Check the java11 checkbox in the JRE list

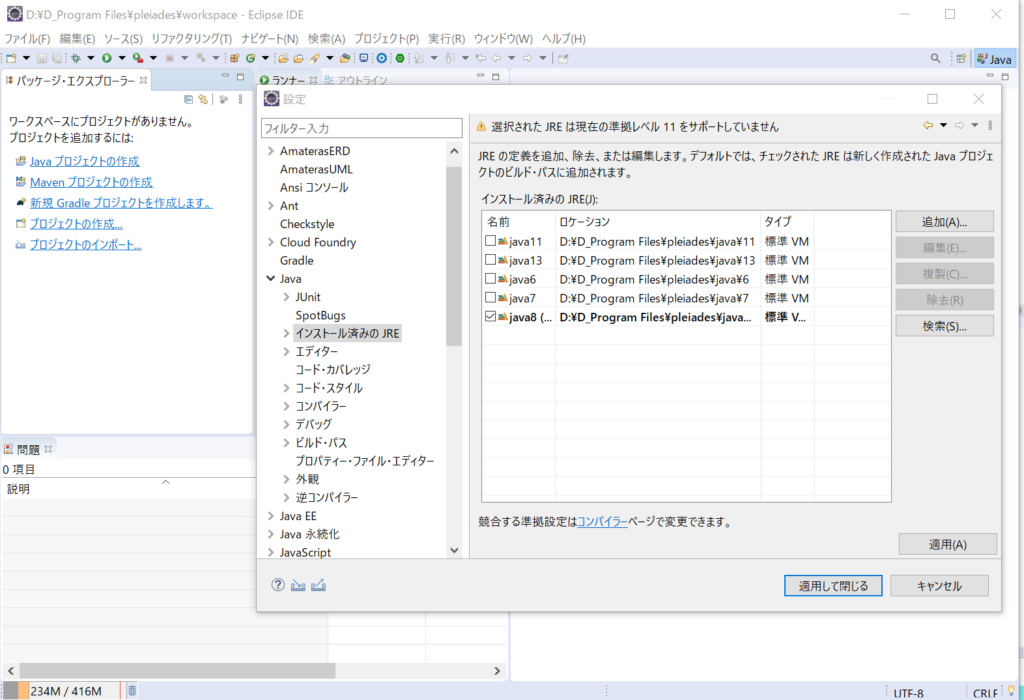coord(490,241)
